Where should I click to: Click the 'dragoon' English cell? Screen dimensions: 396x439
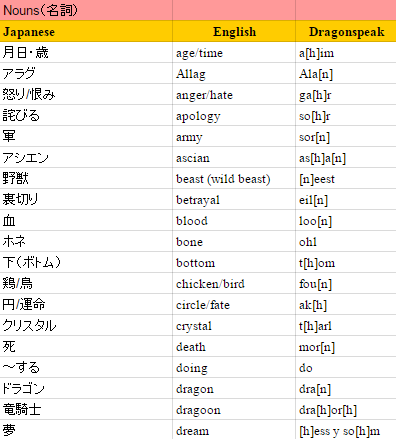click(x=234, y=409)
